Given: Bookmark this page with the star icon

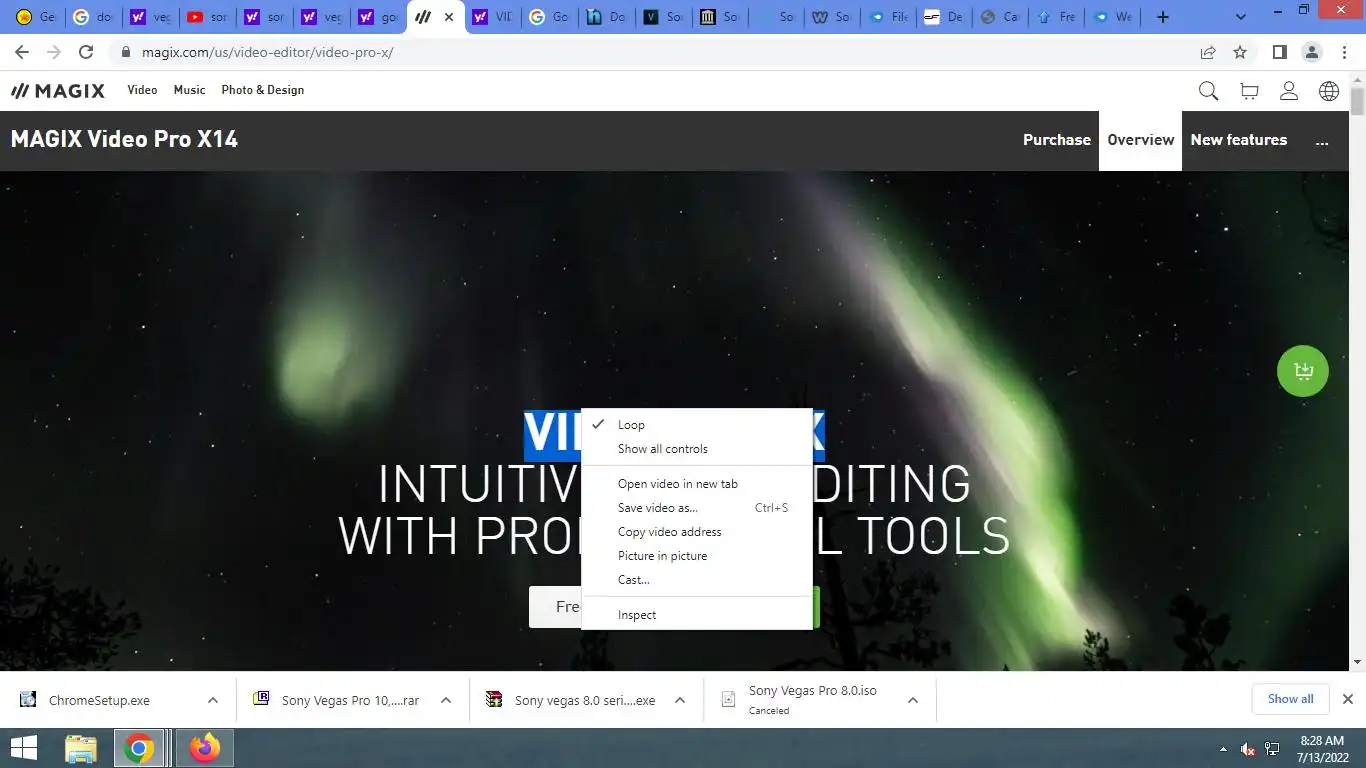Looking at the screenshot, I should (1240, 52).
